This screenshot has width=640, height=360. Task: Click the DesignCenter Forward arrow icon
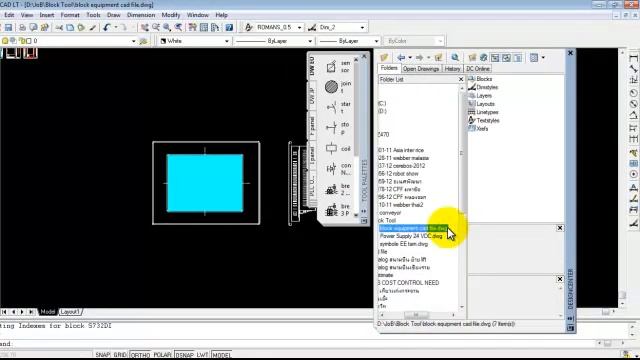pos(420,58)
